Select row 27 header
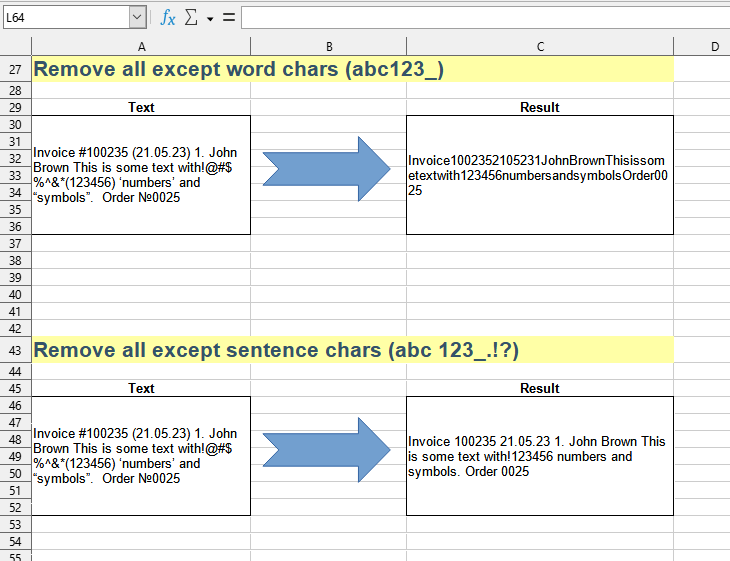The image size is (730, 561). point(15,70)
